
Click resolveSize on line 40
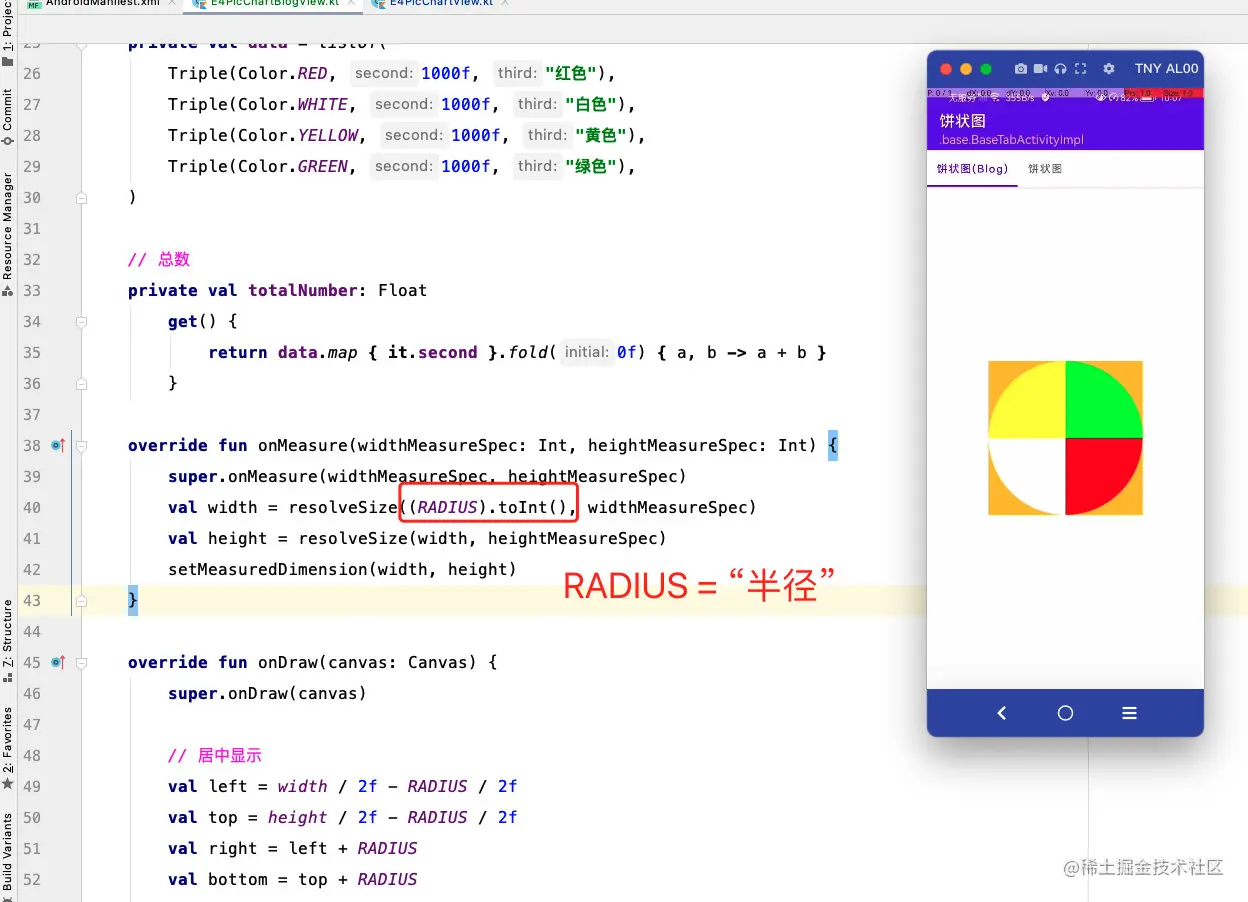click(343, 508)
